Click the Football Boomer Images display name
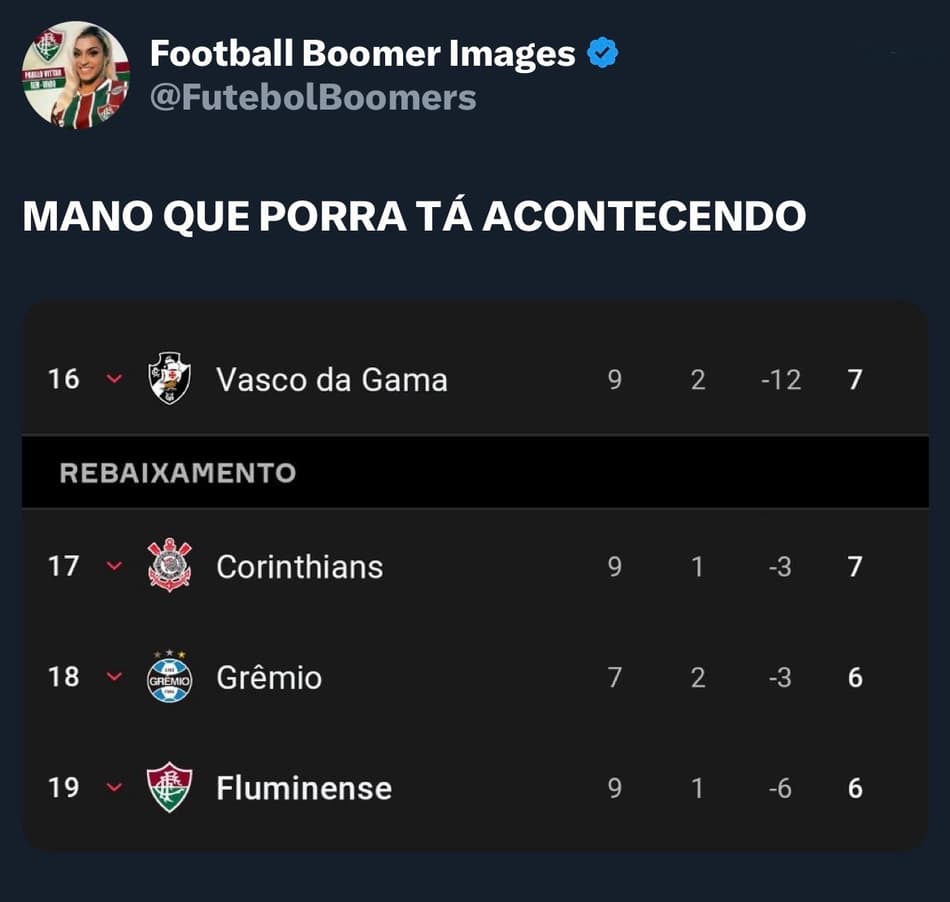Image resolution: width=950 pixels, height=902 pixels. (362, 53)
